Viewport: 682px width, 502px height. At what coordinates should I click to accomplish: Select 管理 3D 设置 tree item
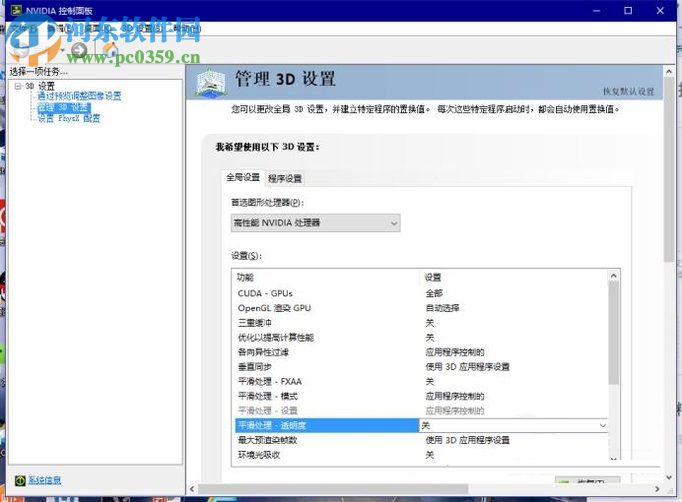point(64,107)
